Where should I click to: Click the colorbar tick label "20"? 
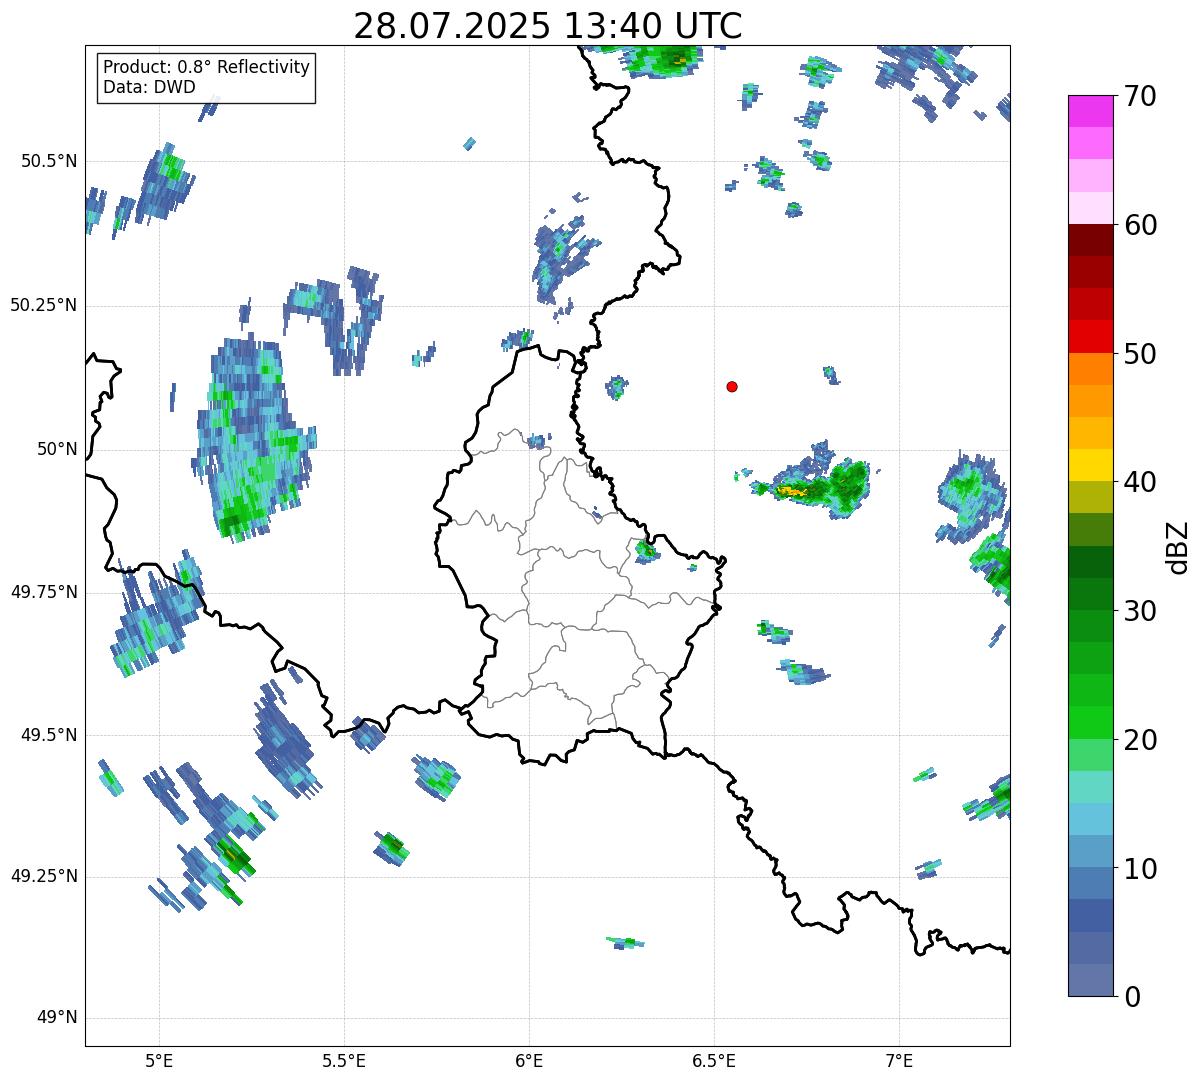point(1140,740)
